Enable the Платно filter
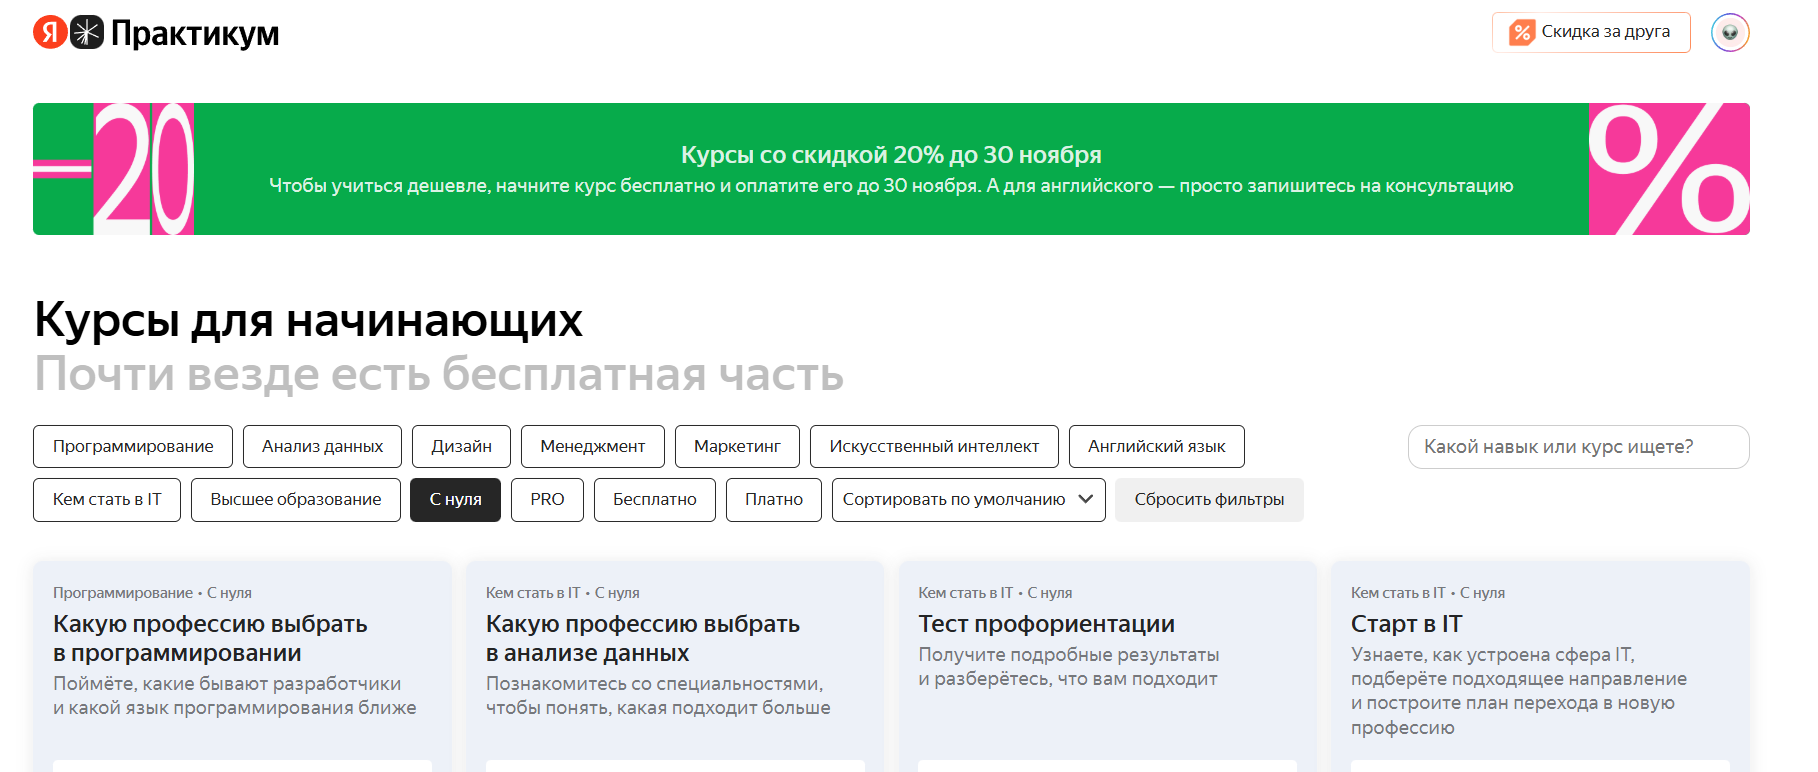The width and height of the screenshot is (1818, 772). coord(773,499)
